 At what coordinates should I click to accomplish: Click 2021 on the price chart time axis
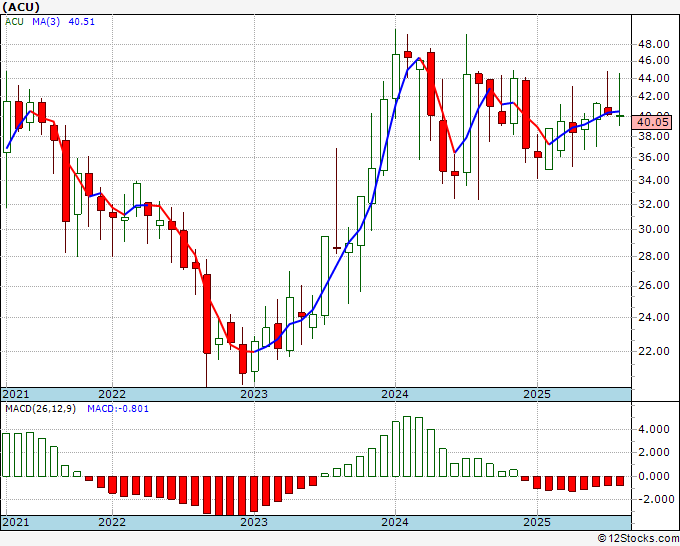16,394
